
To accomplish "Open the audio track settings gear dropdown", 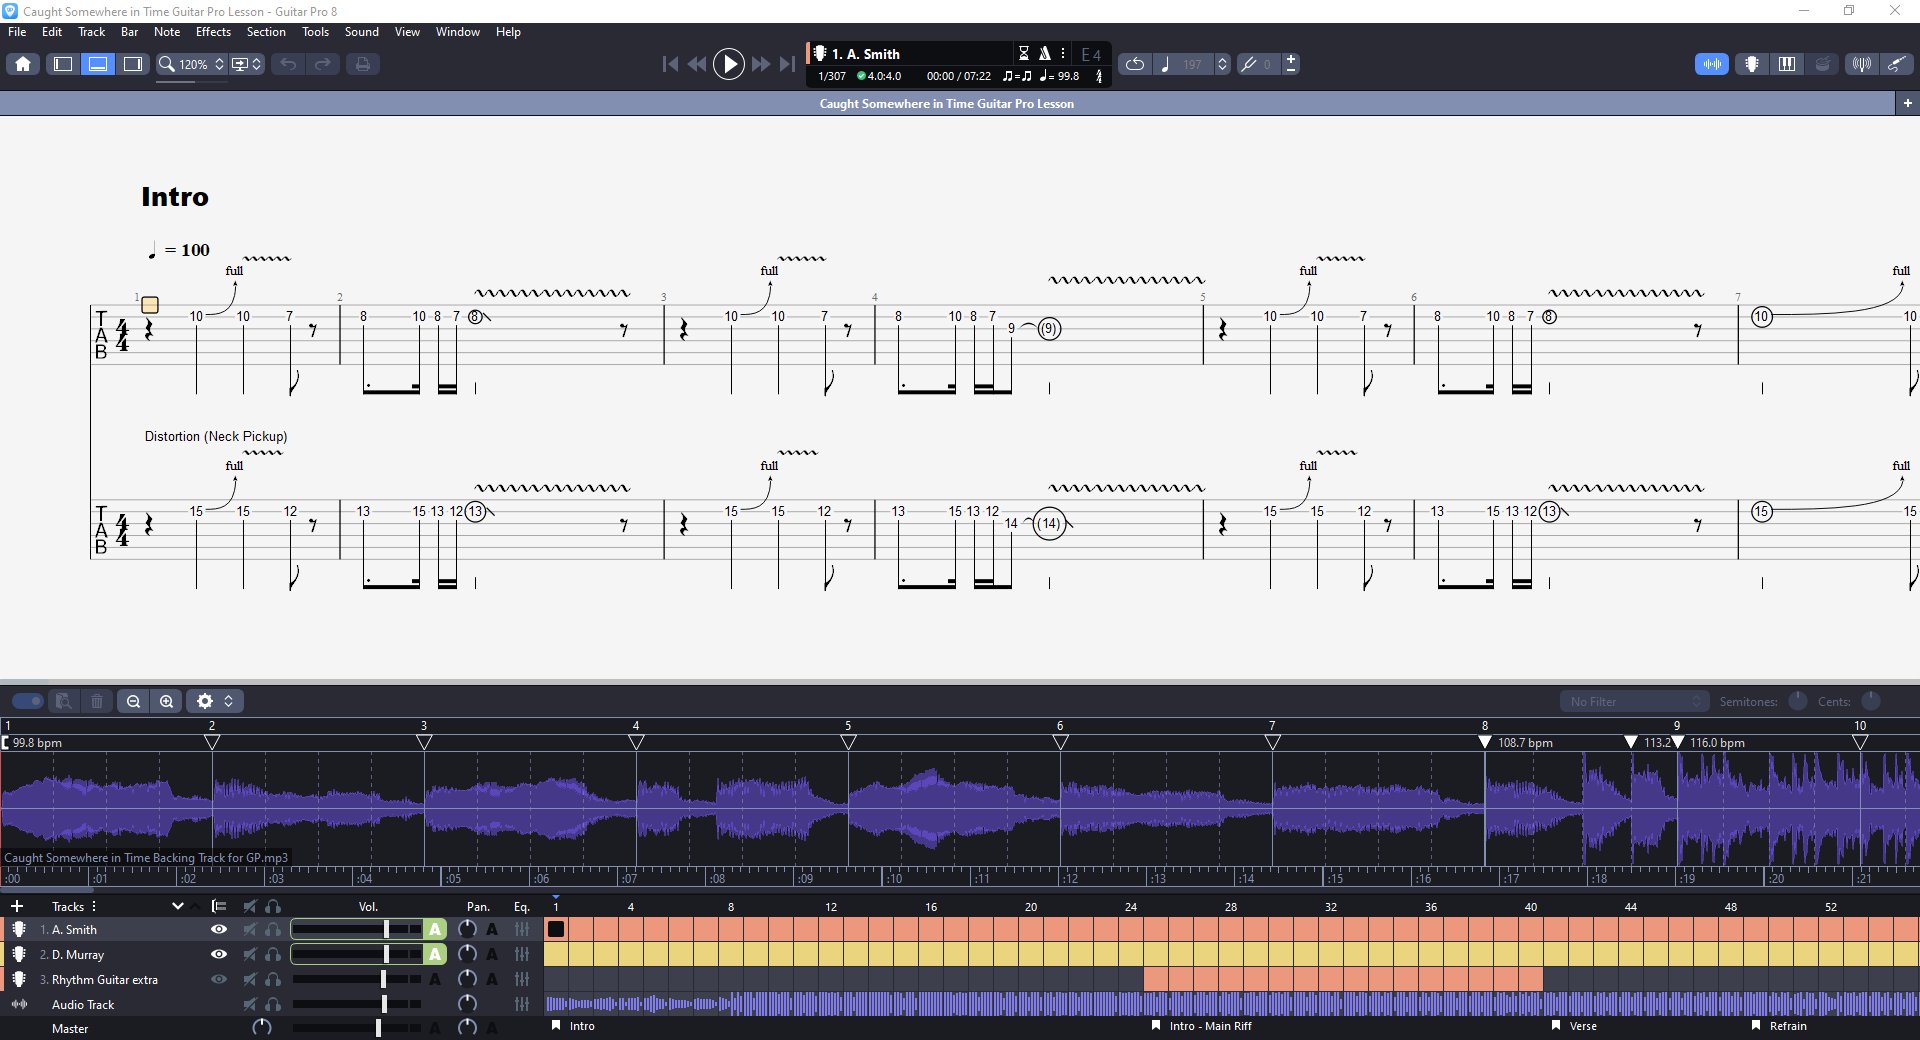I will point(214,701).
